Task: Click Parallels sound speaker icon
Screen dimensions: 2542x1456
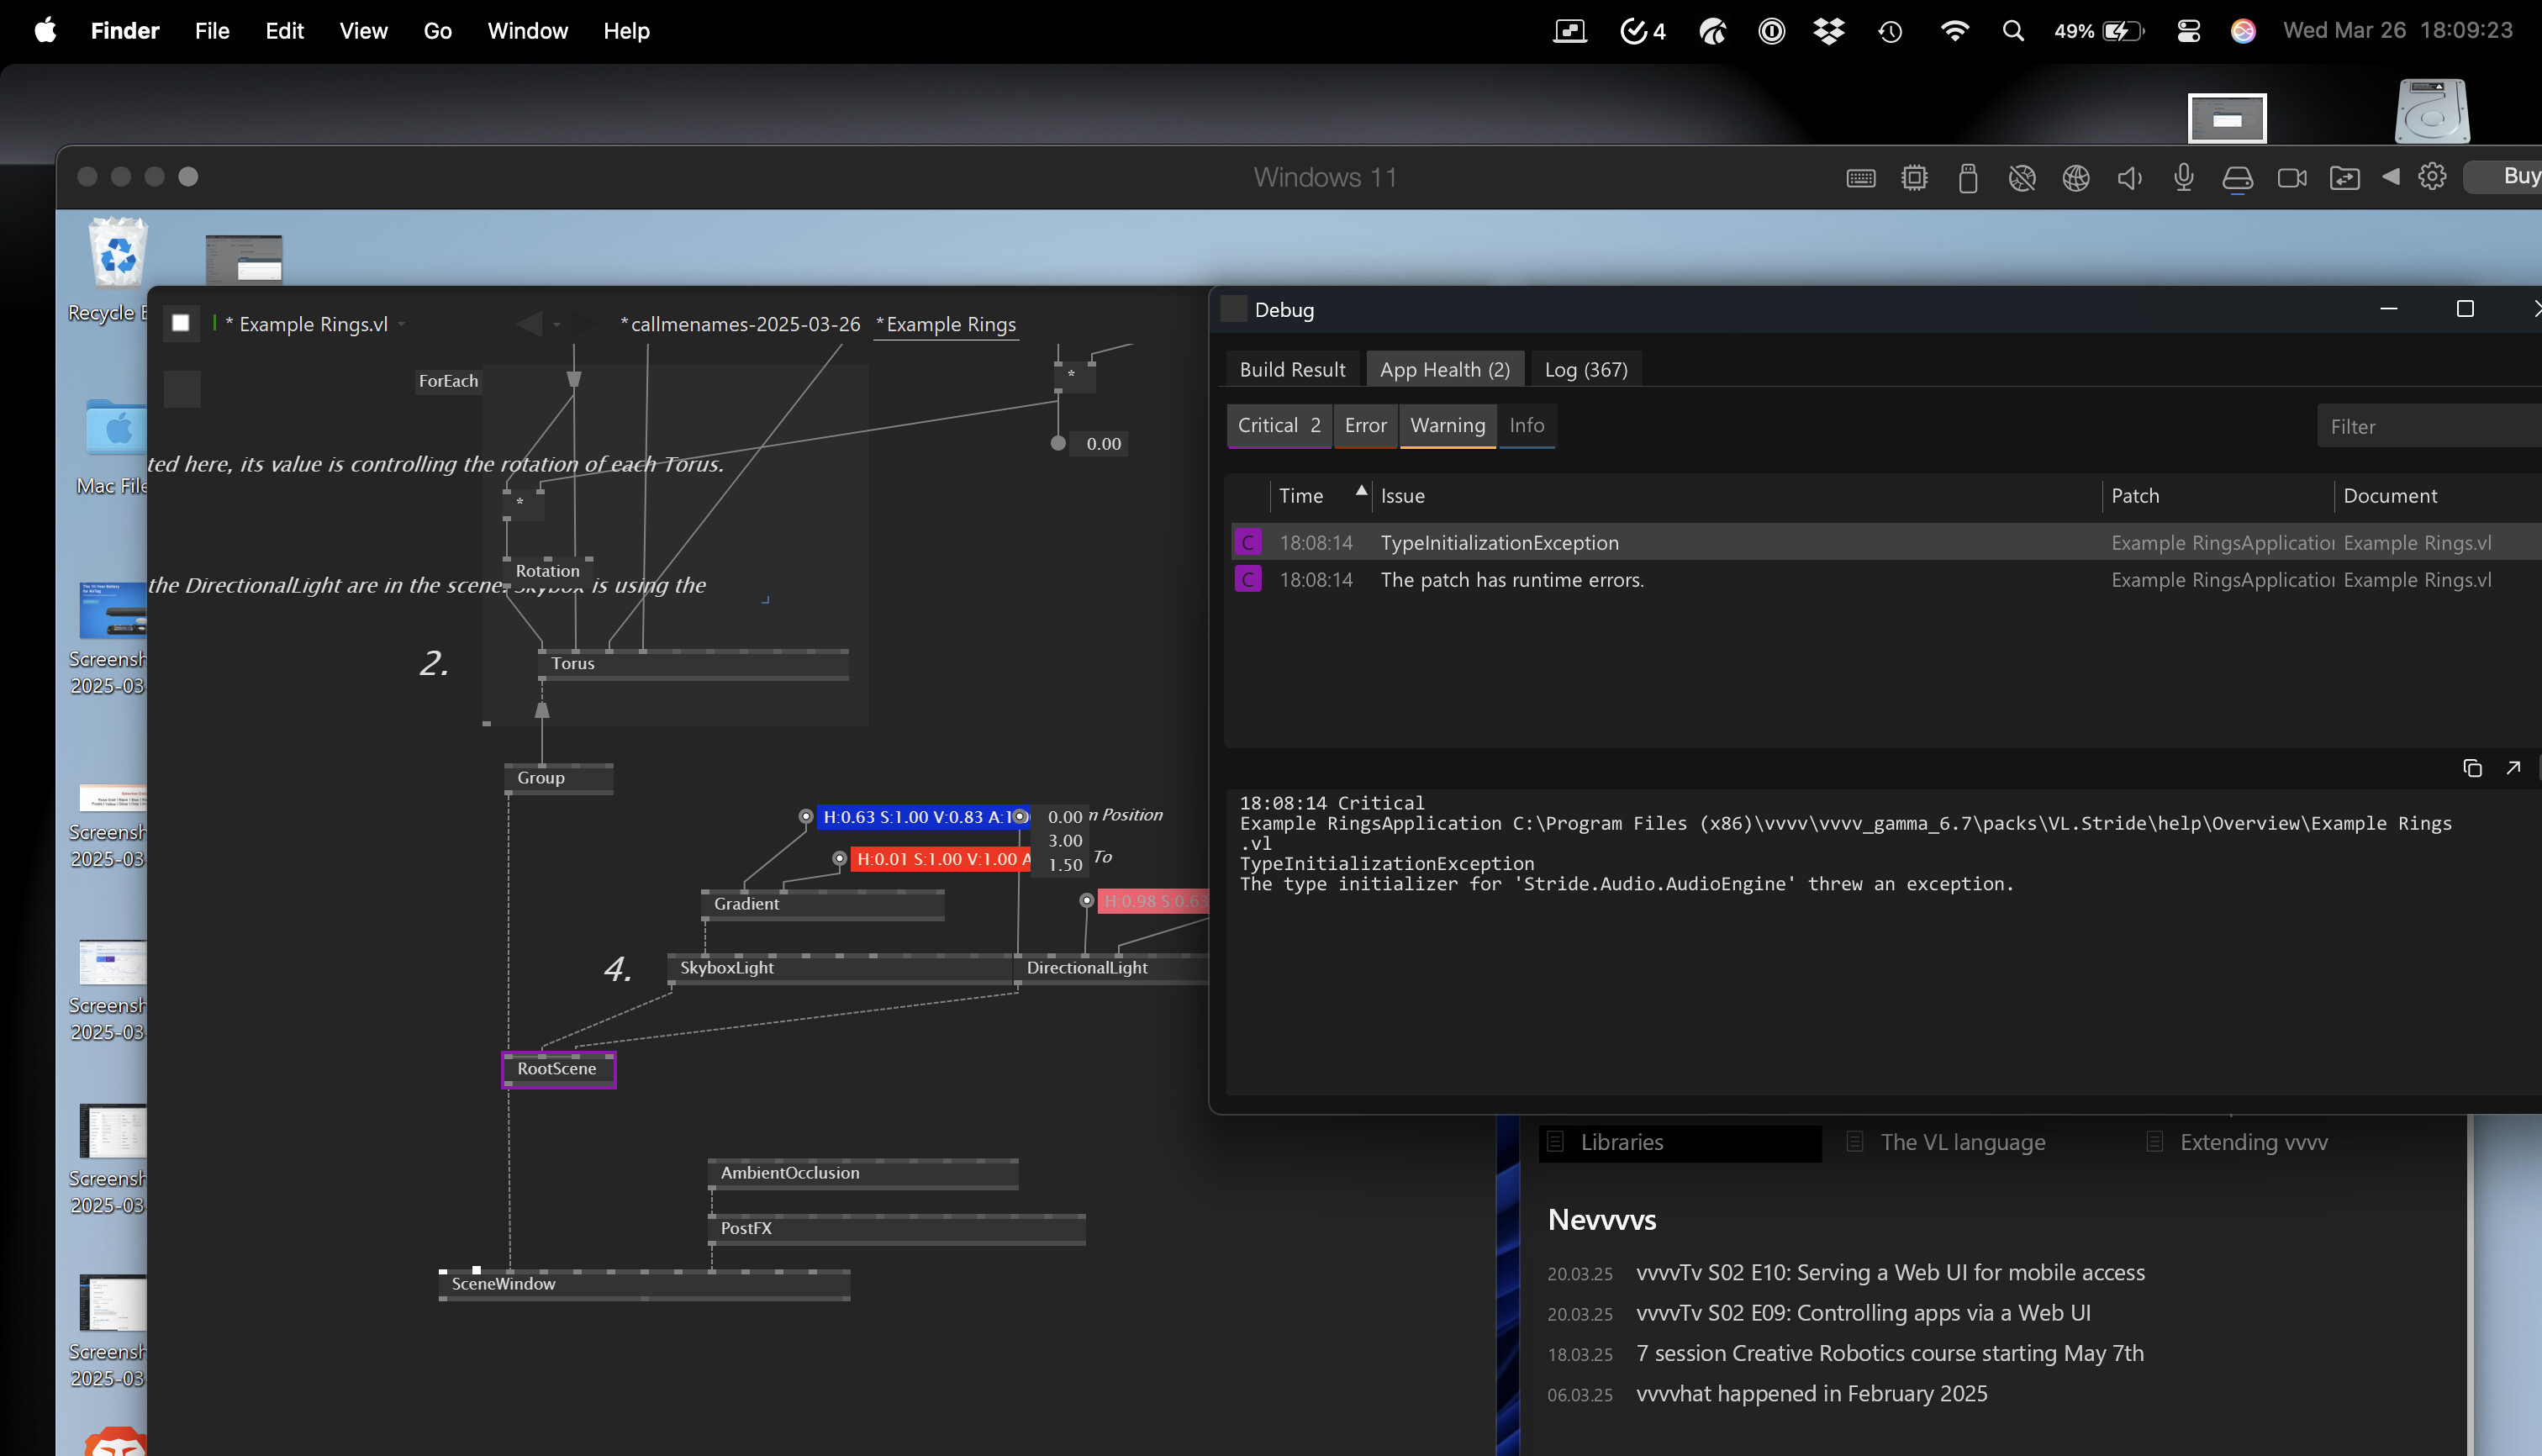Action: click(2130, 178)
